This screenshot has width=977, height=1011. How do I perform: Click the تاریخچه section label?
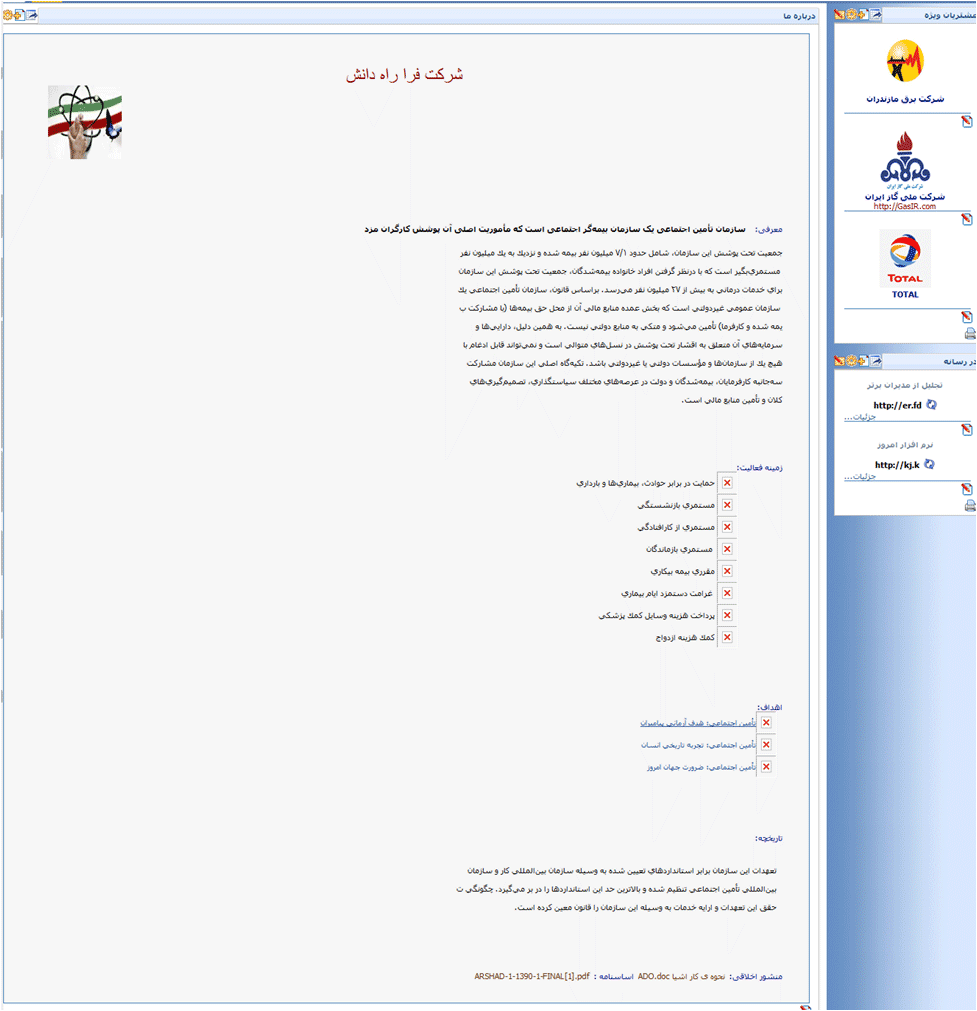tap(769, 838)
